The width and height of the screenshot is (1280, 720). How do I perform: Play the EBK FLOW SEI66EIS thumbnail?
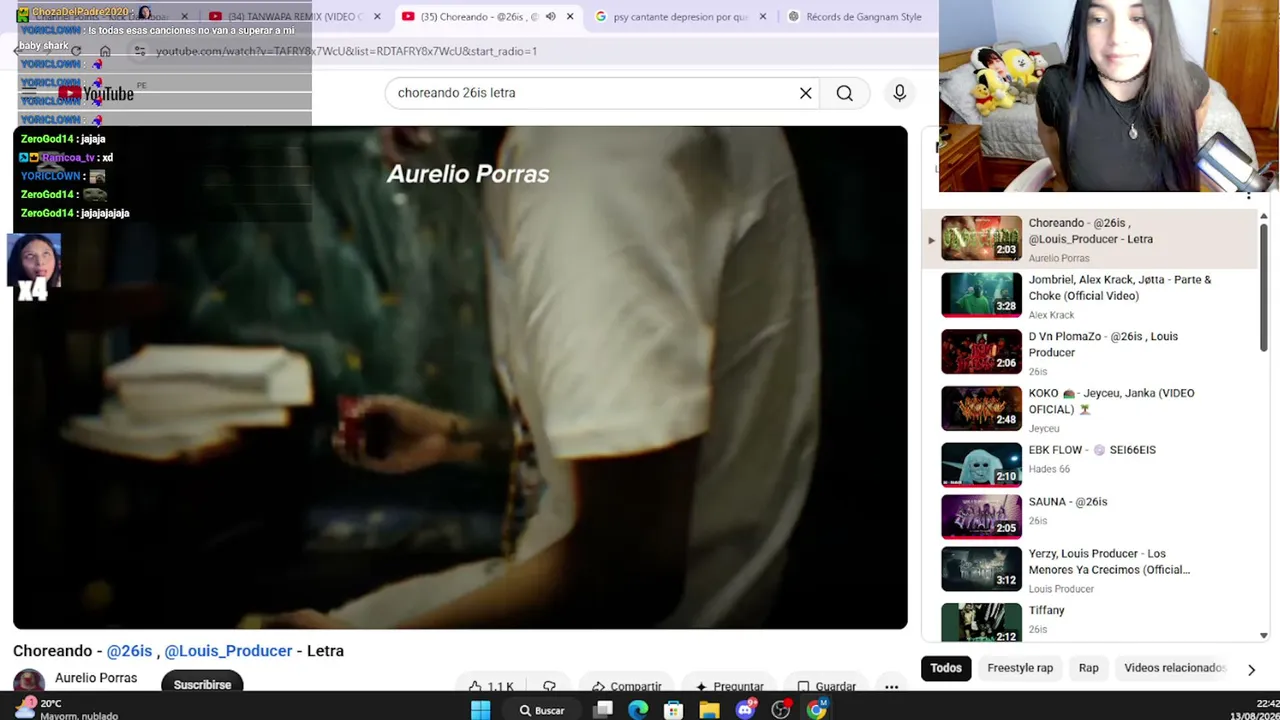pos(981,465)
